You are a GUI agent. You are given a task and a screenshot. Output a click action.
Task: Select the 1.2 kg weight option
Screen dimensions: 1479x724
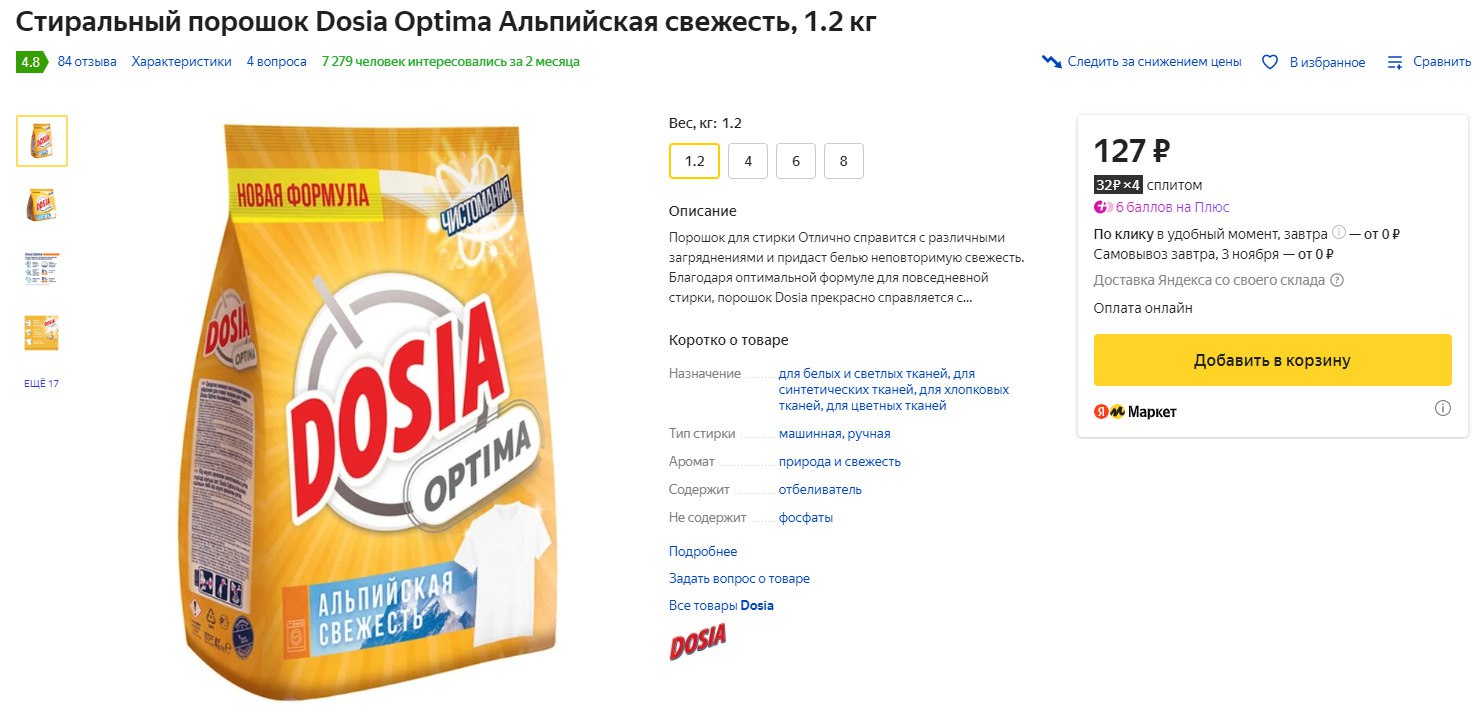694,161
